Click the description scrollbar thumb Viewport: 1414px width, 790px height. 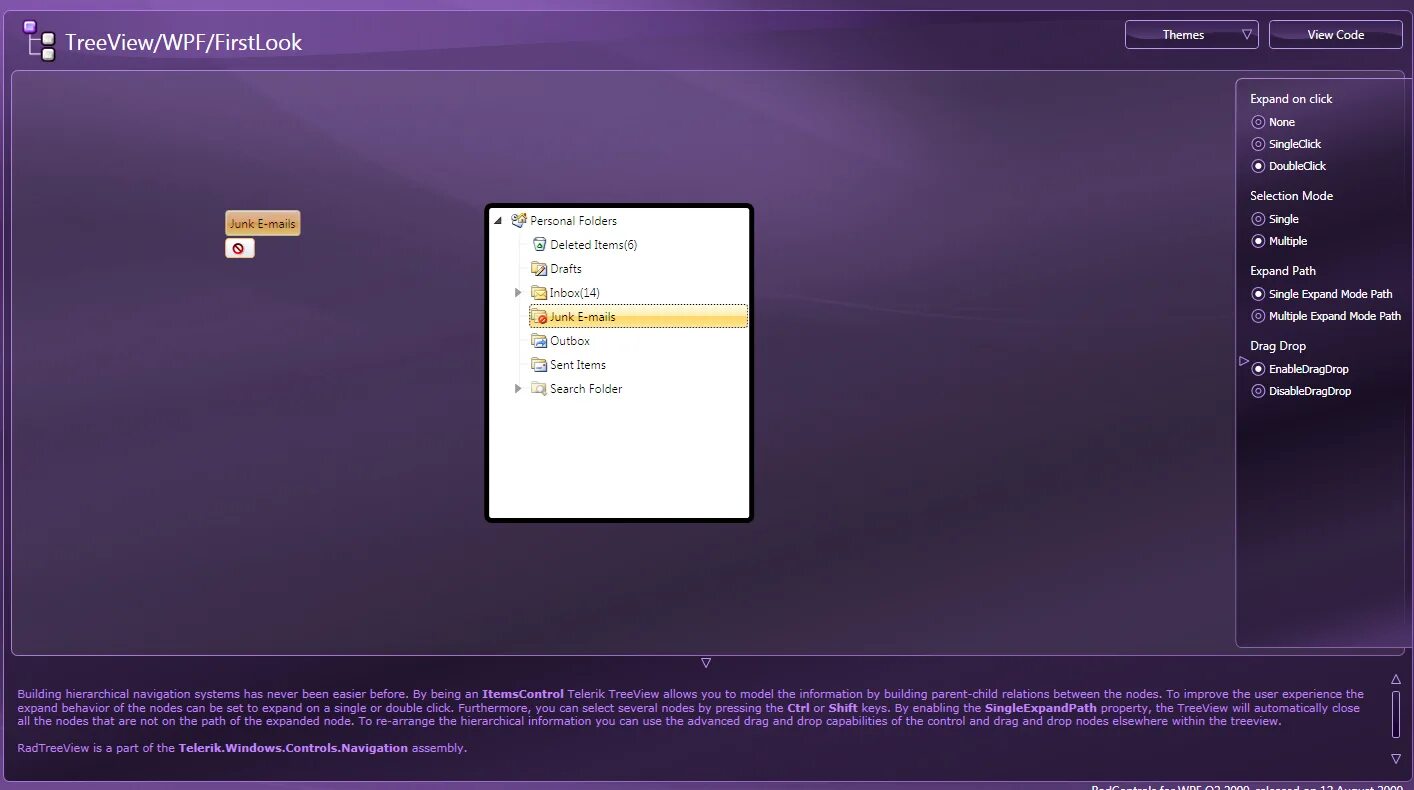click(x=1396, y=714)
